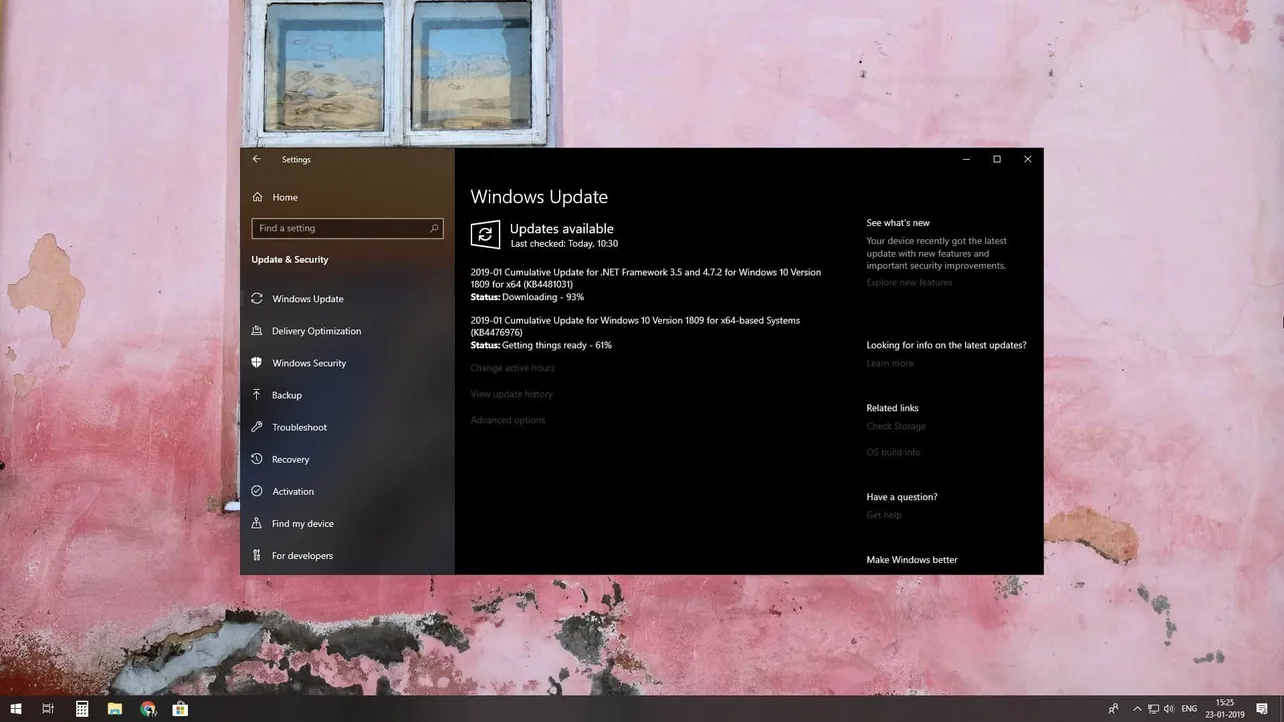The height and width of the screenshot is (722, 1284).
Task: Click the Find a setting search box
Action: pyautogui.click(x=347, y=228)
